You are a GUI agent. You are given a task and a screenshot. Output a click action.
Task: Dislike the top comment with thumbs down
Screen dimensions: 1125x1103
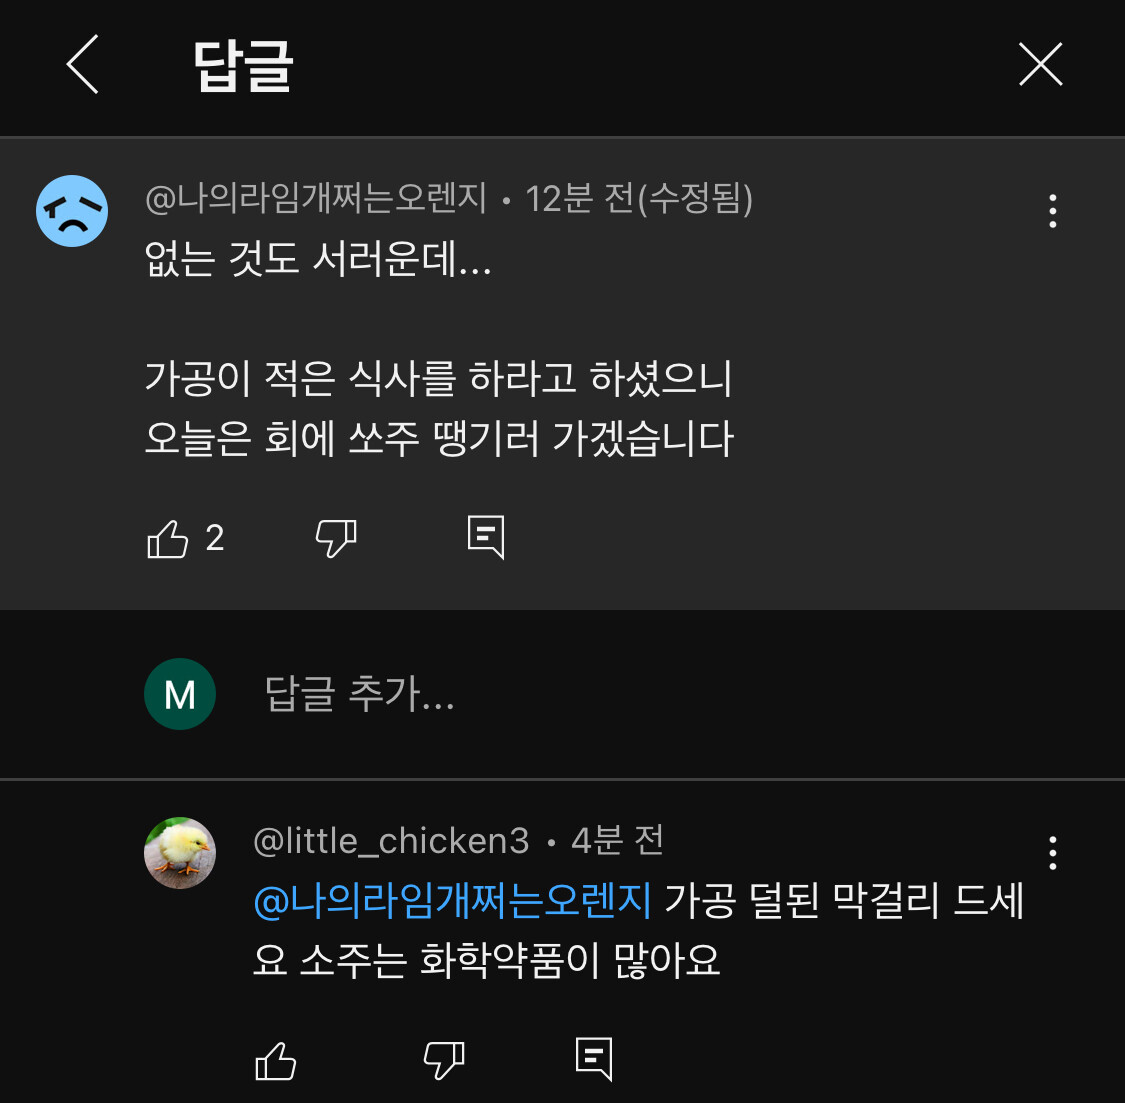pos(336,539)
